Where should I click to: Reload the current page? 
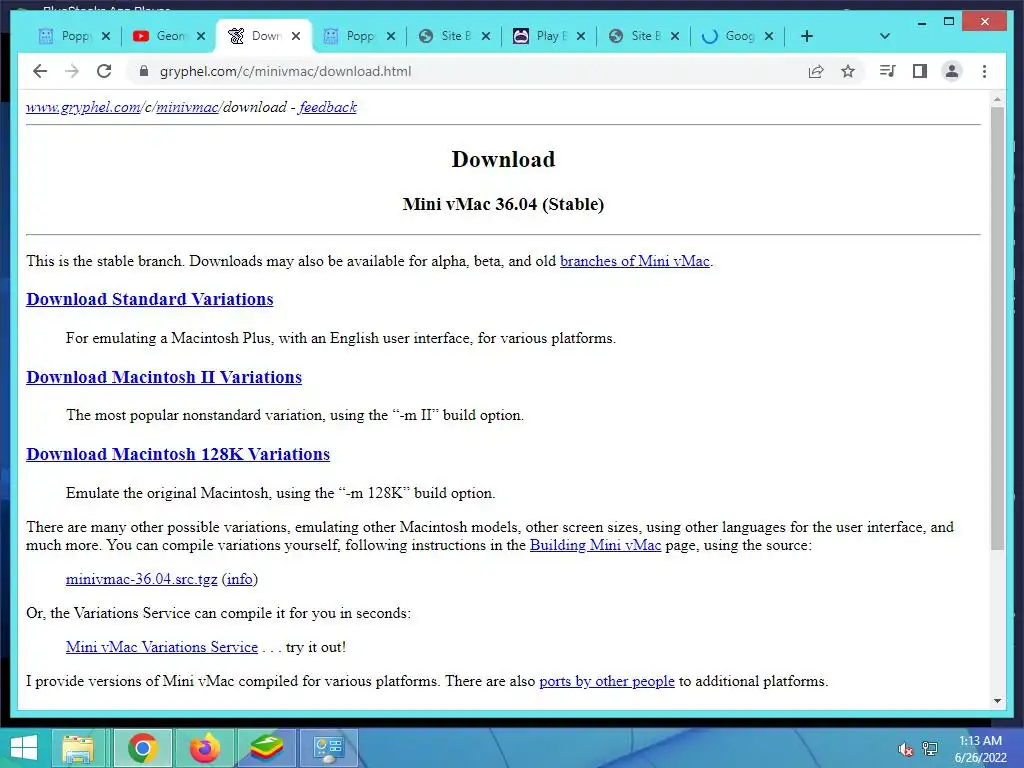pyautogui.click(x=104, y=71)
